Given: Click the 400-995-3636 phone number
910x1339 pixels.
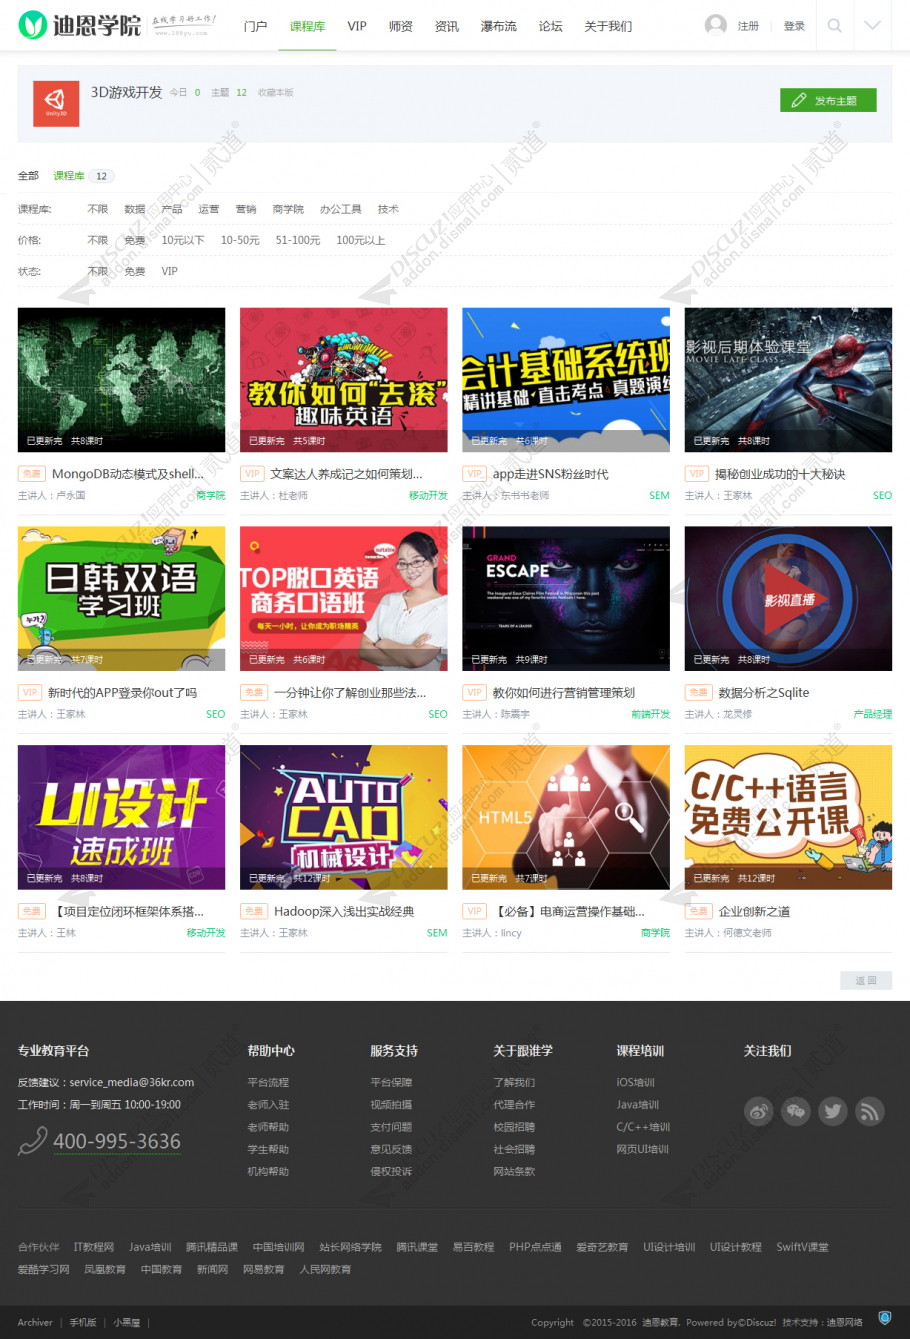Looking at the screenshot, I should [x=117, y=1141].
